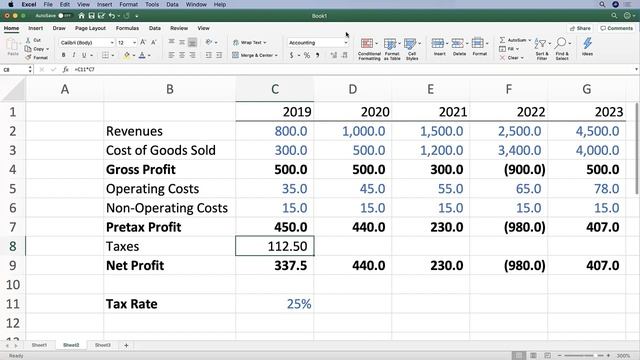Image resolution: width=640 pixels, height=360 pixels.
Task: Open the Tools menu in the macOS menu bar
Action: 152,4
